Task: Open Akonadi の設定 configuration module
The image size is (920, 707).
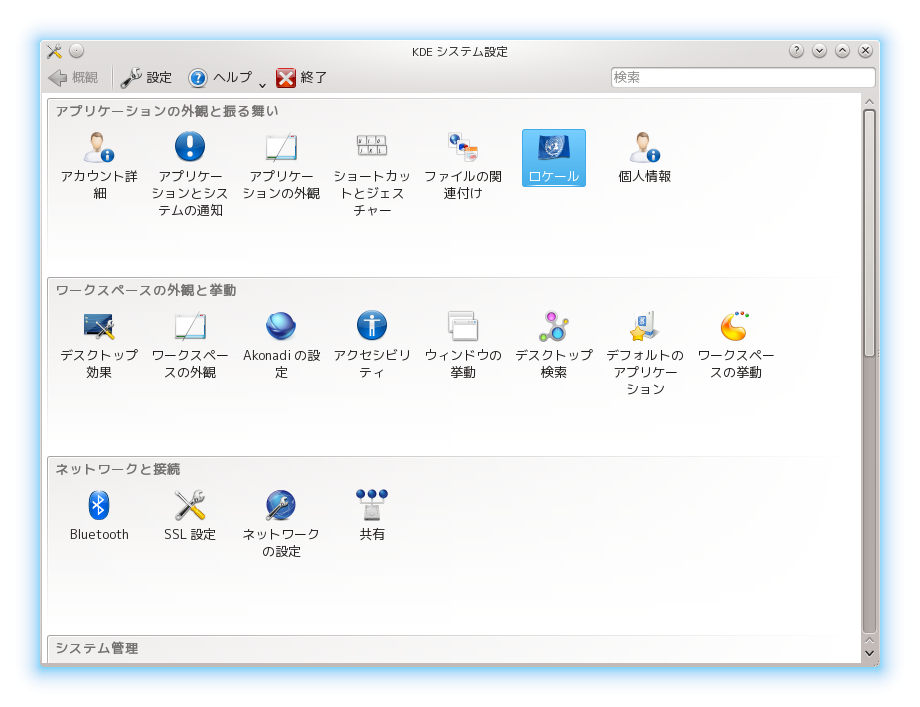Action: 281,345
